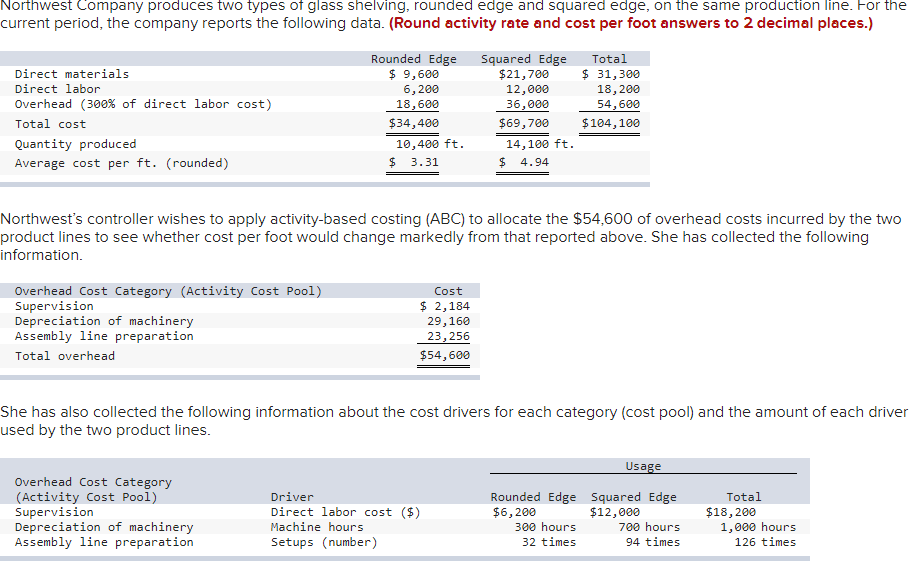The width and height of the screenshot is (912, 580).
Task: Select average cost per ft $ 4.94
Action: click(523, 162)
